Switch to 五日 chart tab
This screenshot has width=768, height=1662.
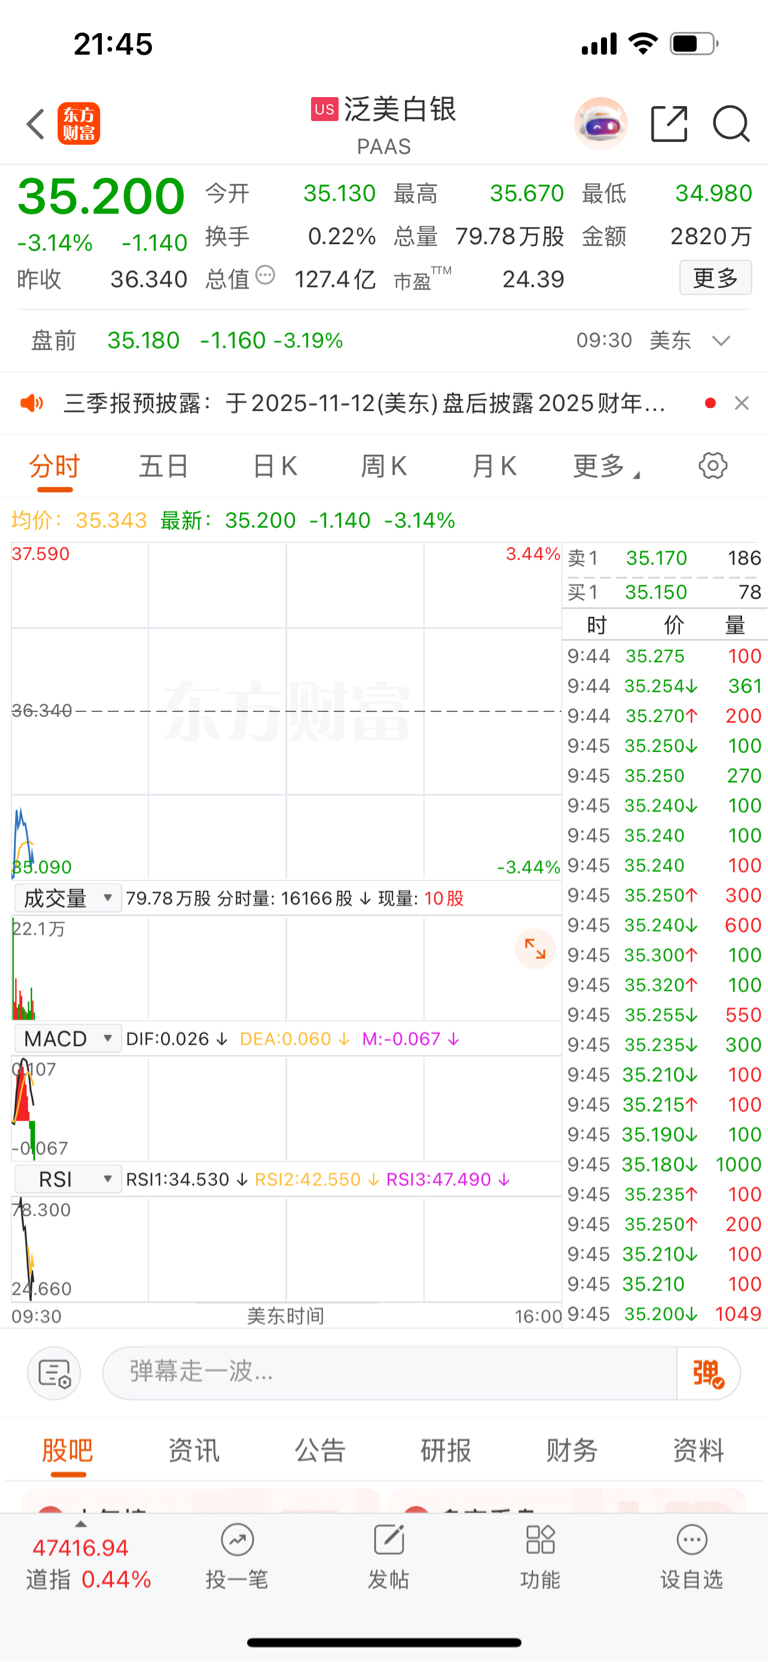coord(164,466)
